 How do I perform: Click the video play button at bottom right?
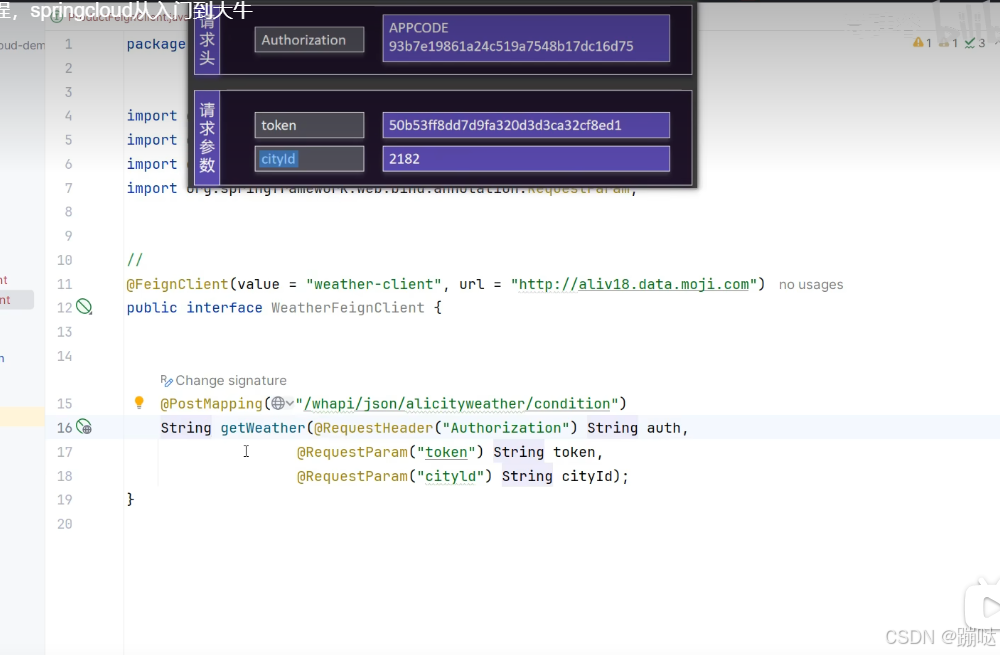(x=985, y=607)
